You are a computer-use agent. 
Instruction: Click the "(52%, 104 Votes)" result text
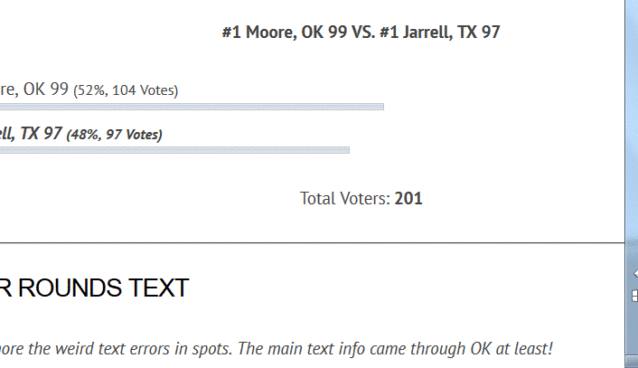[126, 90]
